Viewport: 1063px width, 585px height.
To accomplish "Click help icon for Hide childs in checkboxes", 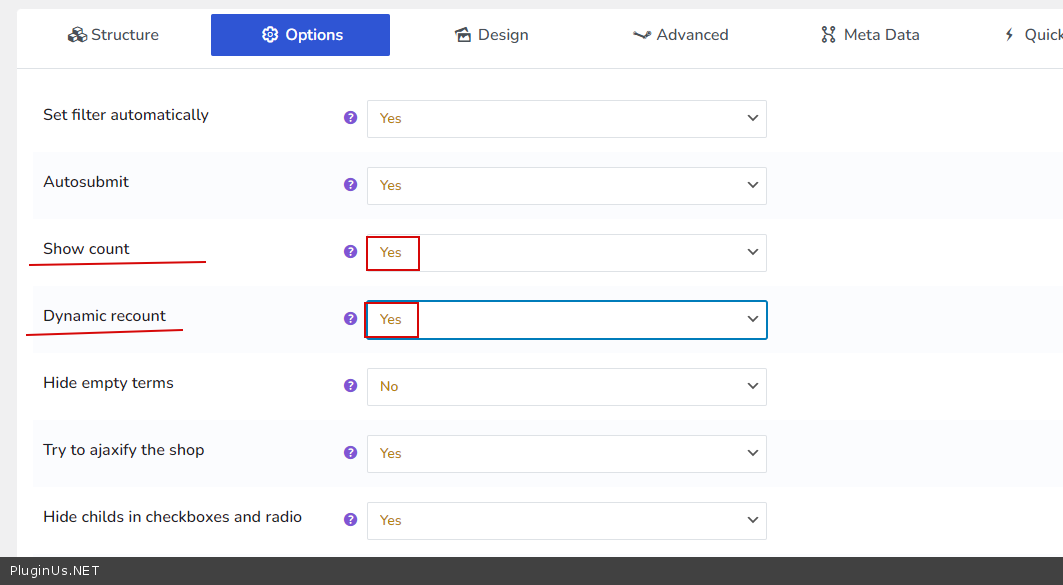I will click(x=350, y=519).
